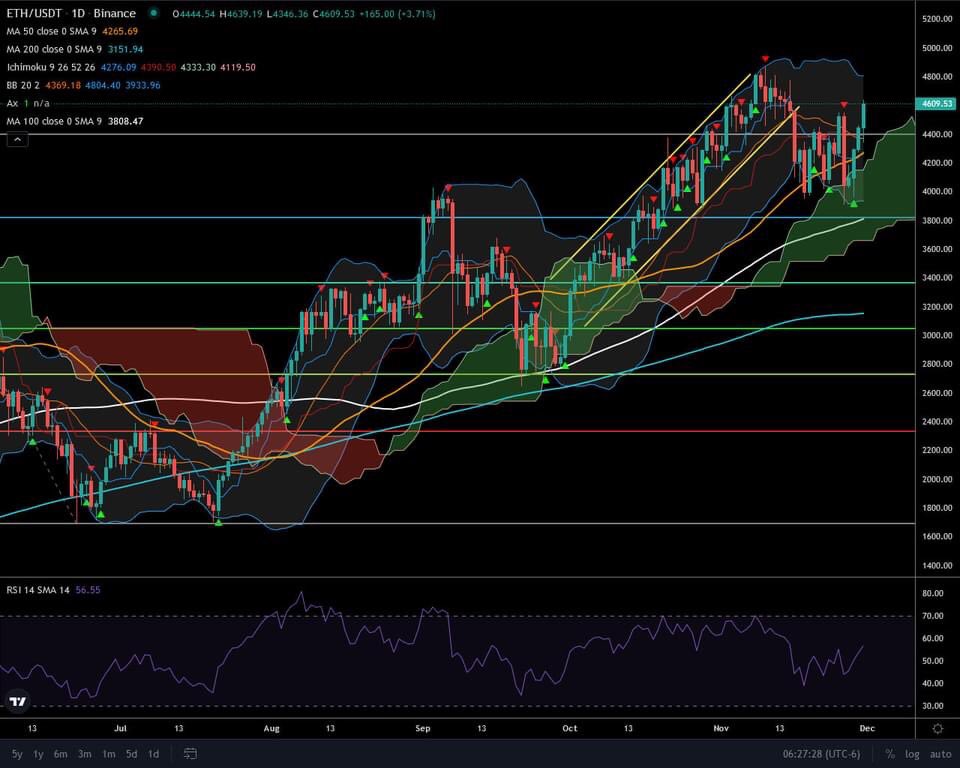Open chart settings gear at axis corner
The width and height of the screenshot is (960, 768).
pyautogui.click(x=937, y=728)
